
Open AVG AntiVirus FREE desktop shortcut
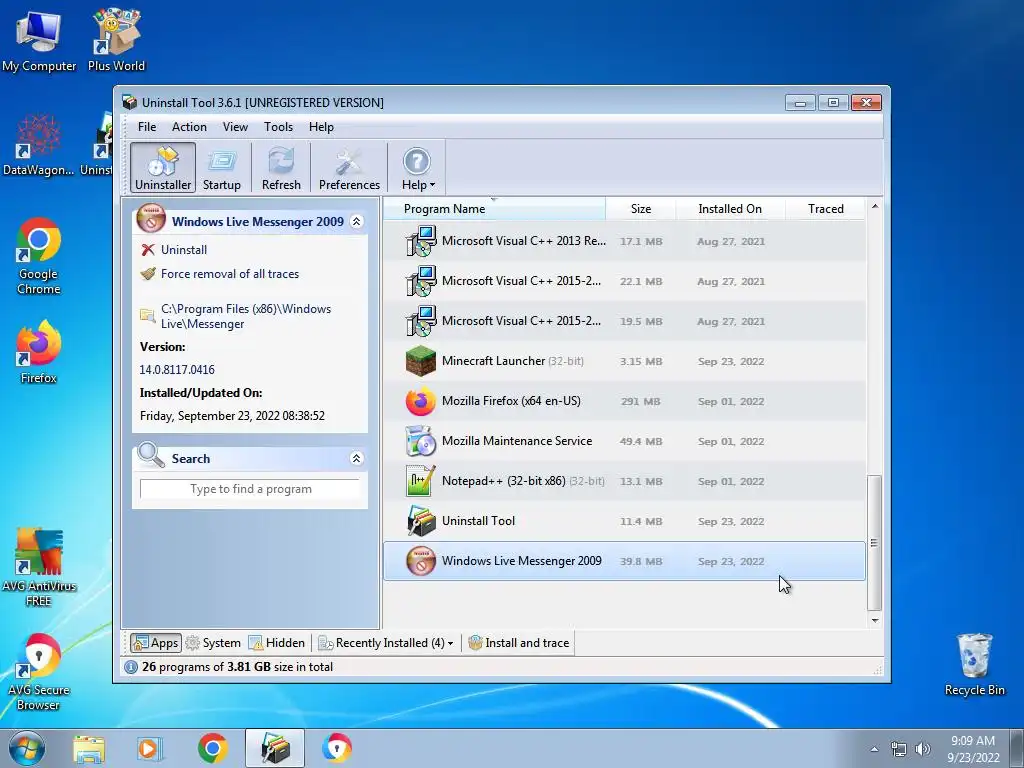39,567
